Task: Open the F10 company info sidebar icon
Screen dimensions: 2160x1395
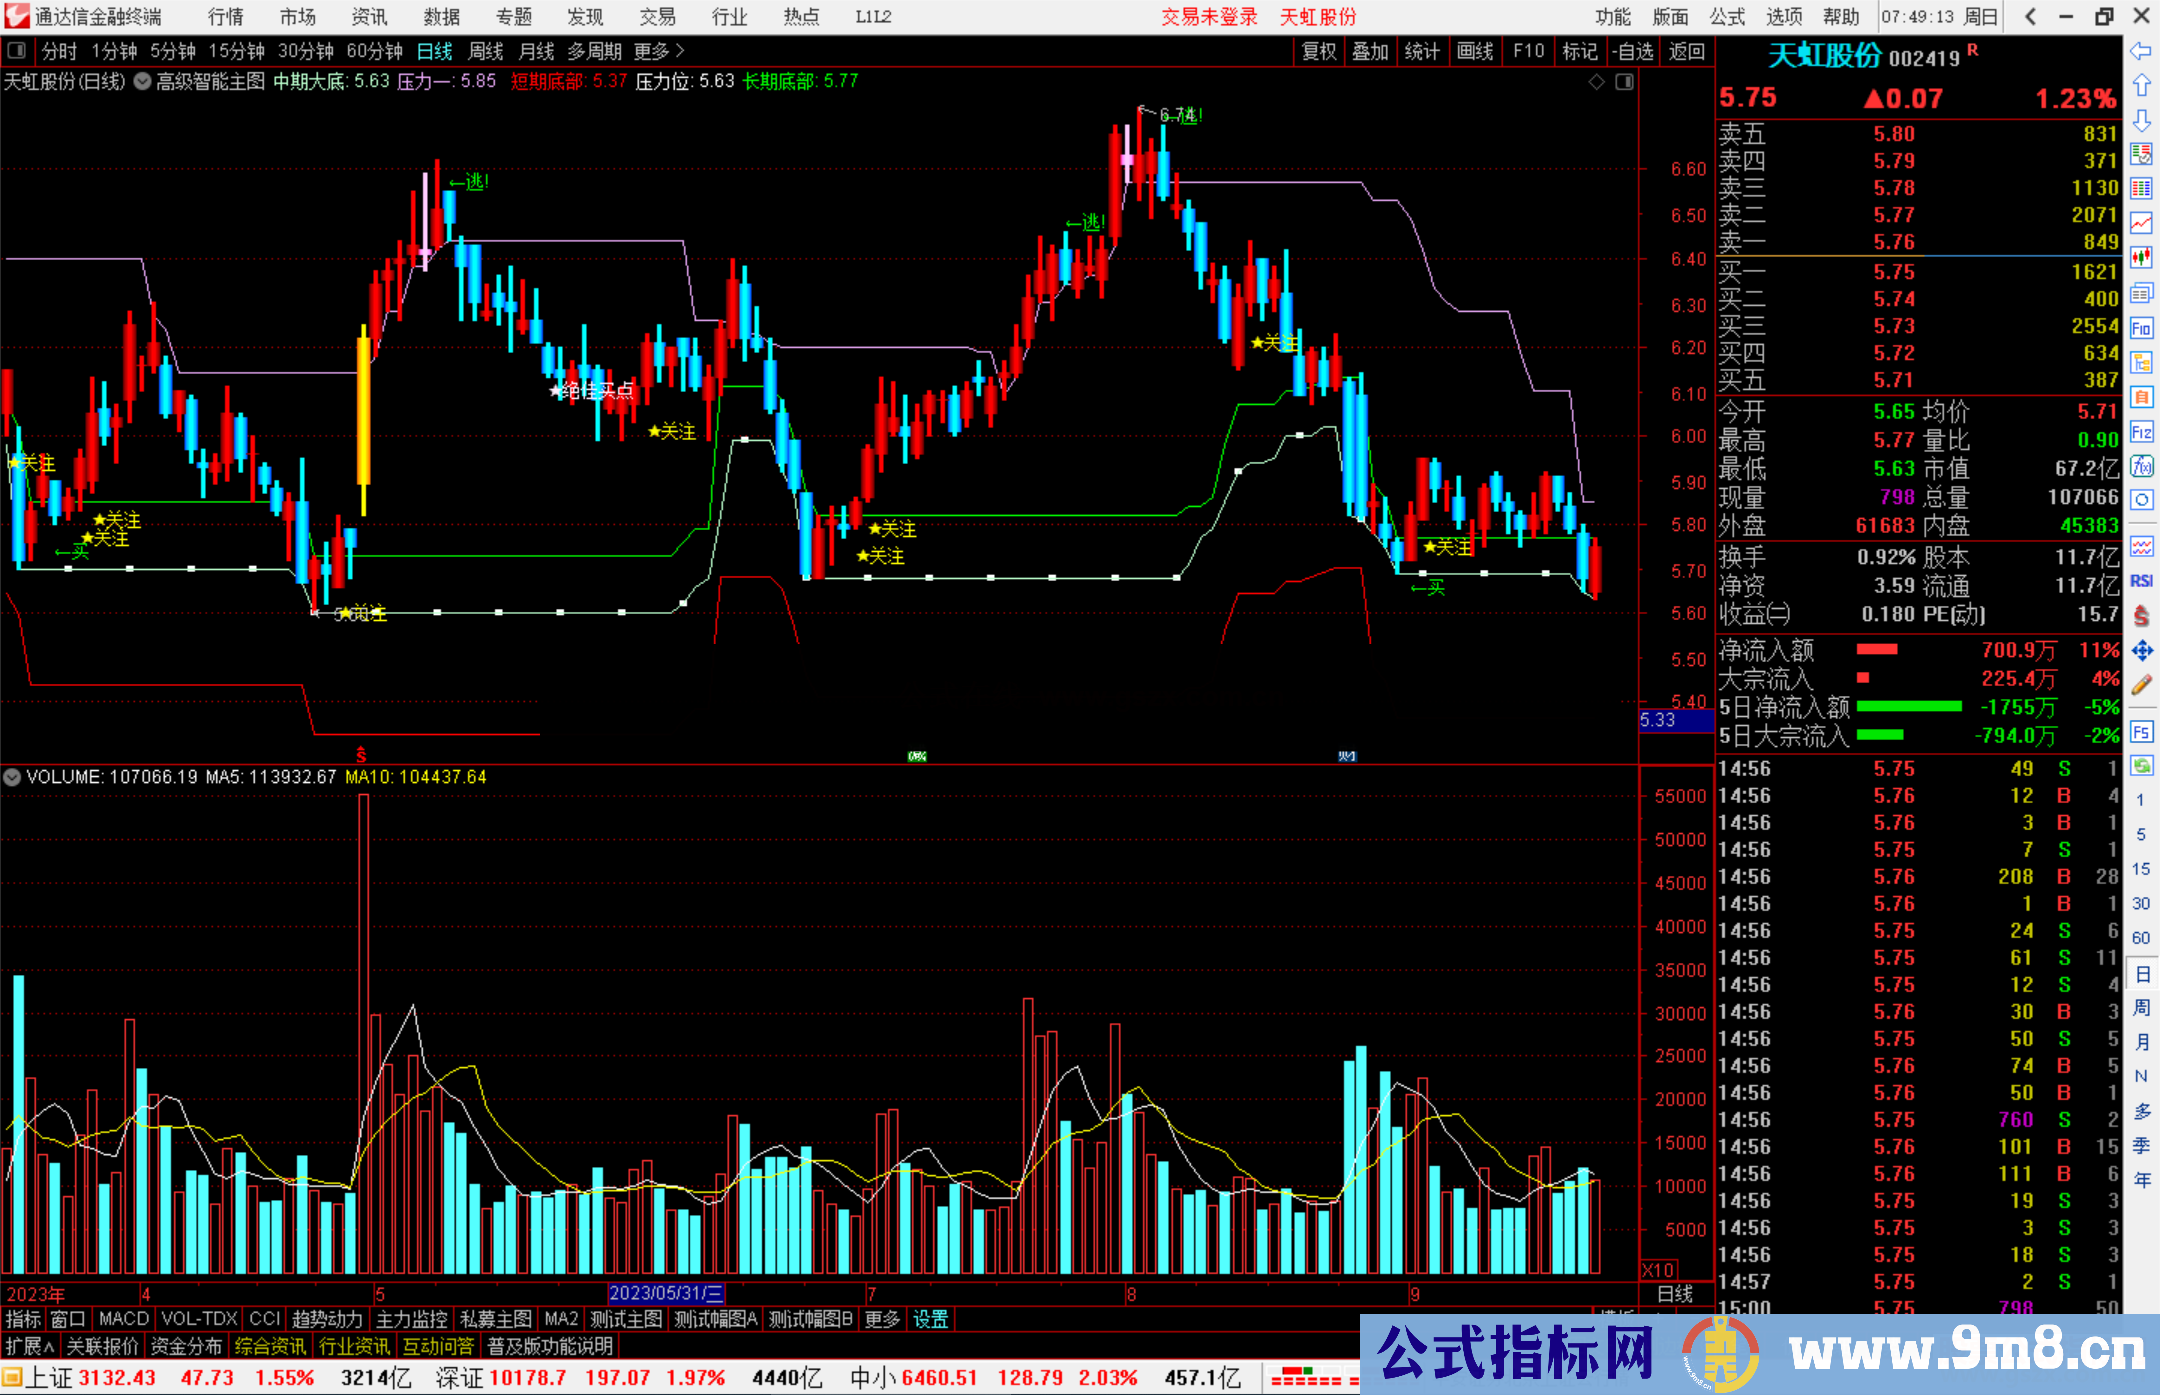Action: click(2141, 328)
